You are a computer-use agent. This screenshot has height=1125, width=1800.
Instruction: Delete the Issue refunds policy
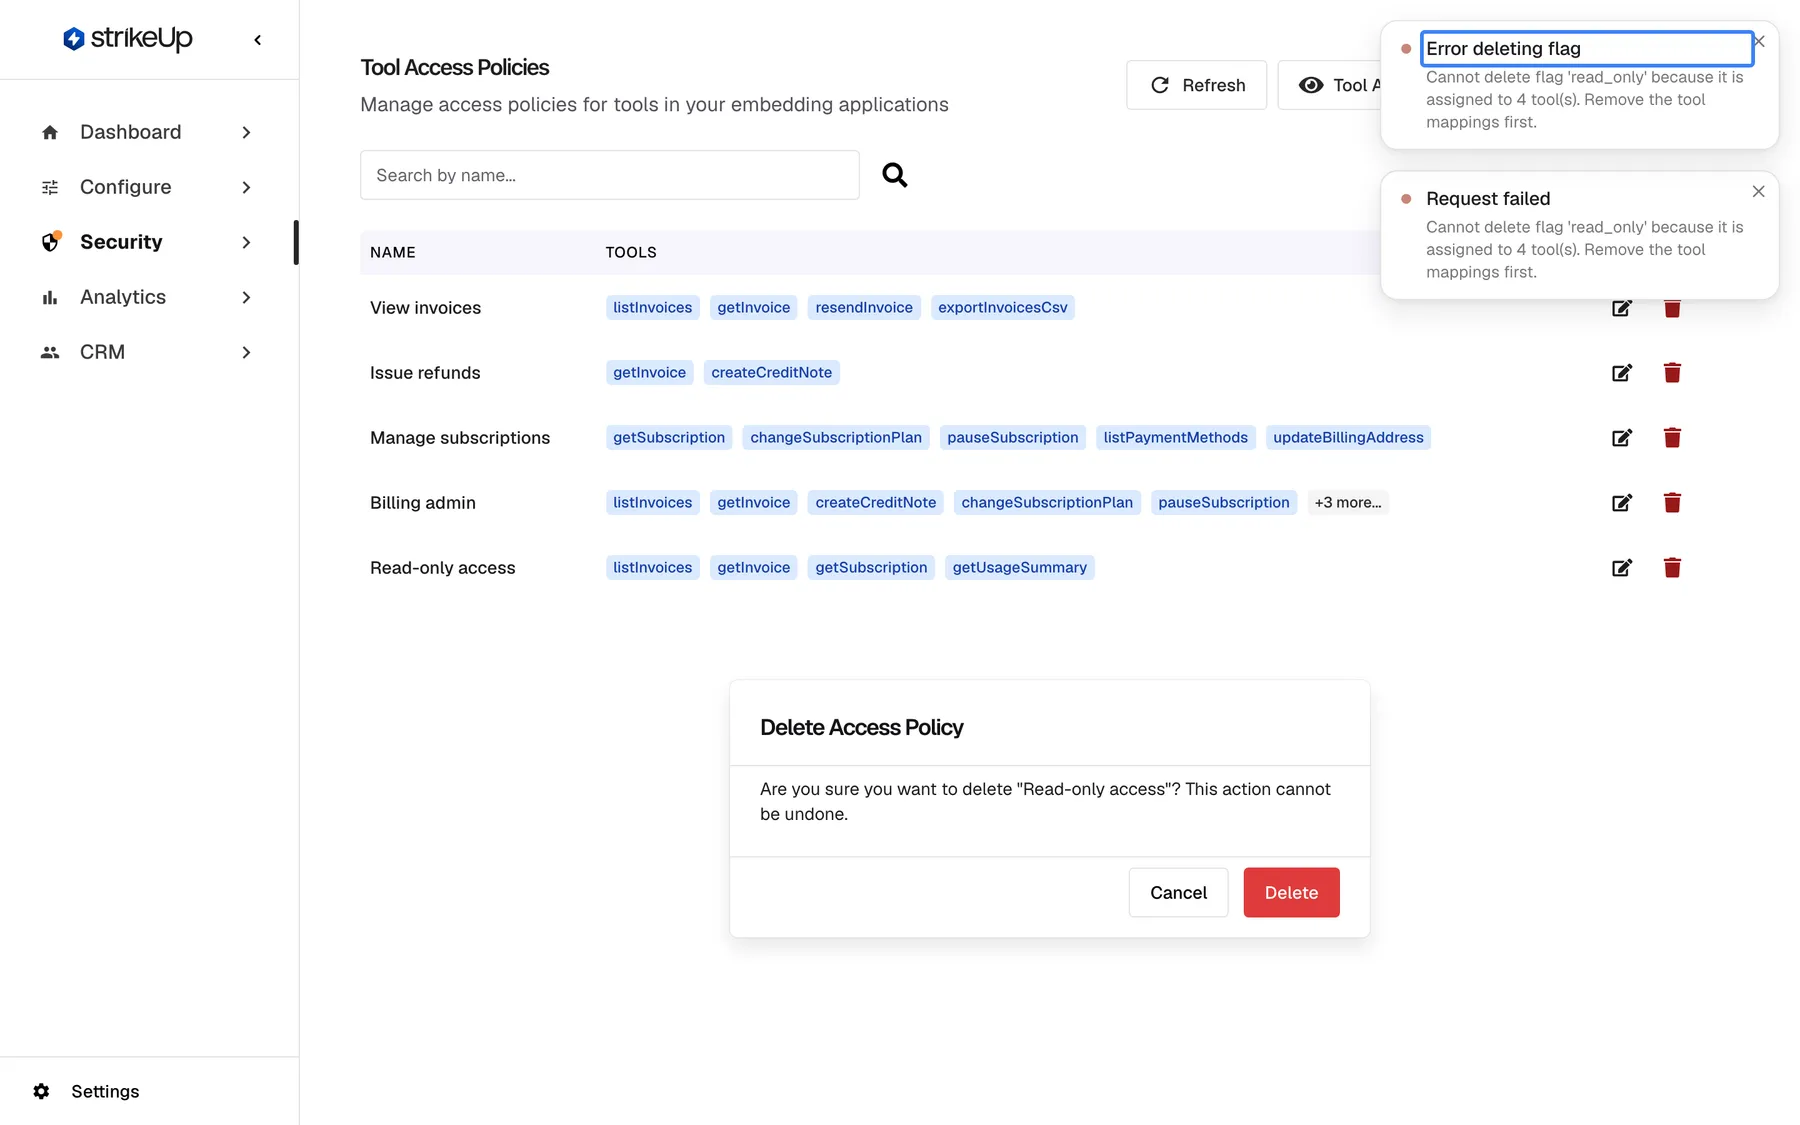click(1672, 373)
